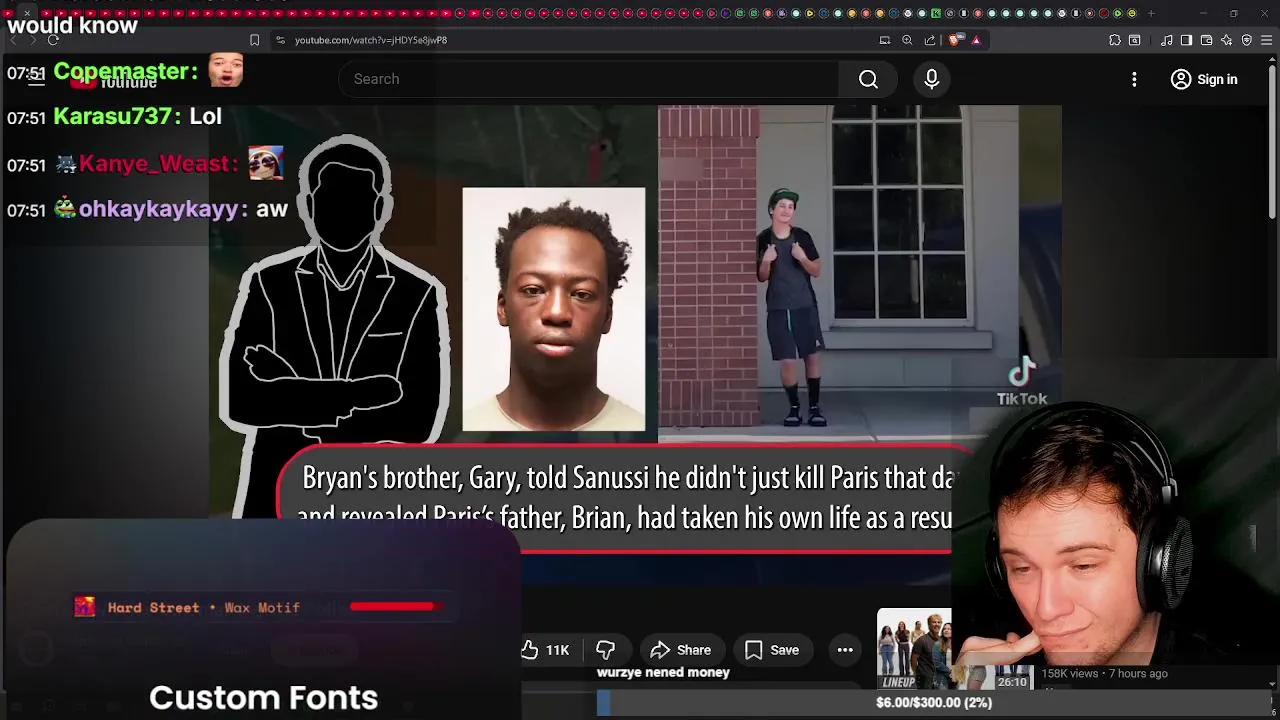This screenshot has height=720, width=1280.
Task: Open the YouTube guide hamburger menu
Action: tap(36, 79)
